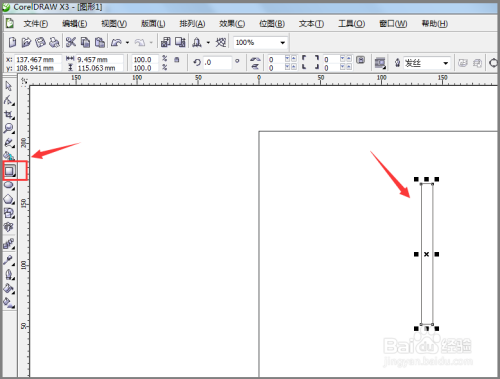Click Convert to Curves icon
This screenshot has width=500, height=379.
pyautogui.click(x=493, y=63)
